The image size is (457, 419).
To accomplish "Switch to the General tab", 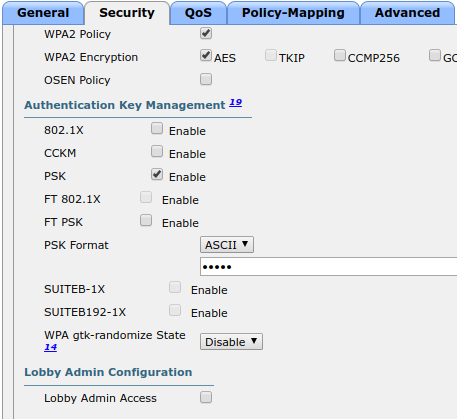I will tap(43, 13).
